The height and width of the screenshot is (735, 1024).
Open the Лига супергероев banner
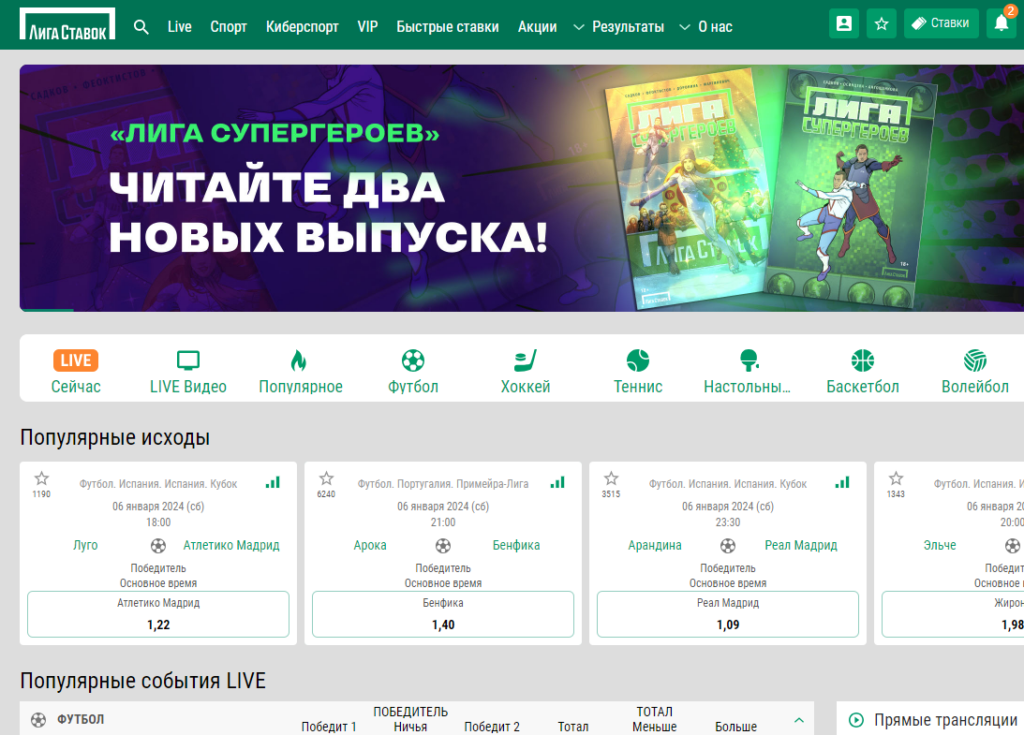tap(522, 188)
